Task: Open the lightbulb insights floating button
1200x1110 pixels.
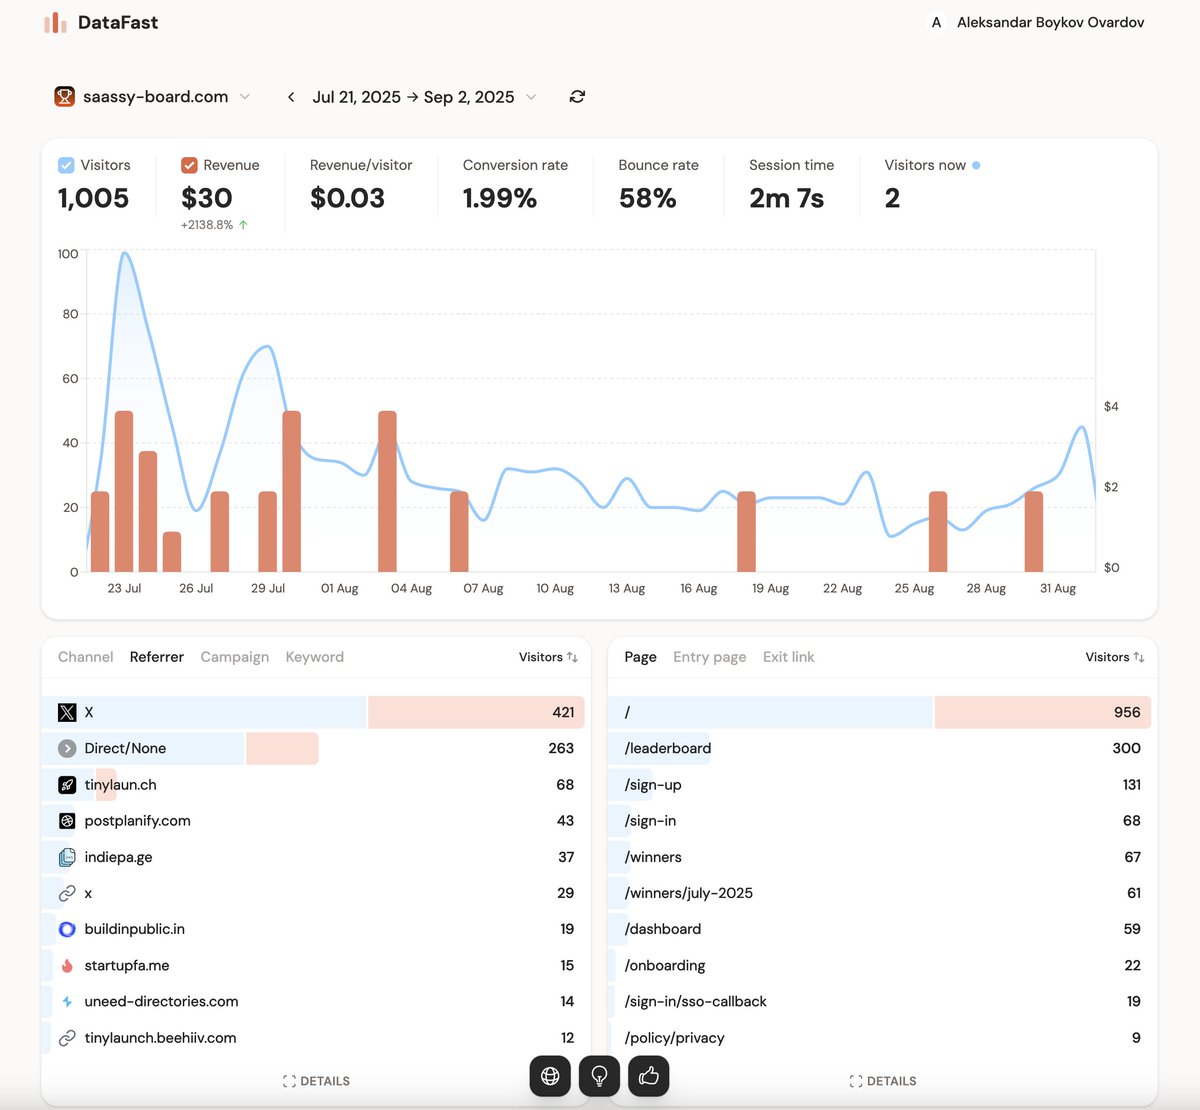Action: 599,1076
